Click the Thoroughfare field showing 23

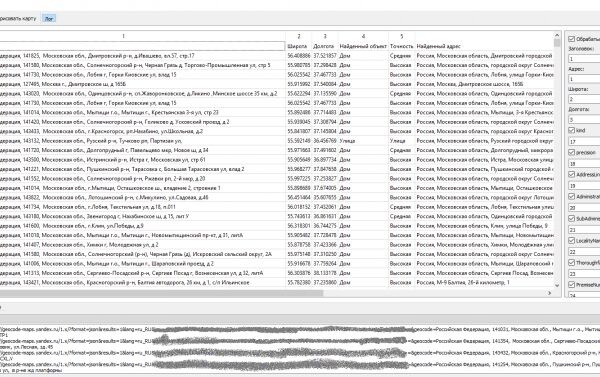[x=584, y=274]
